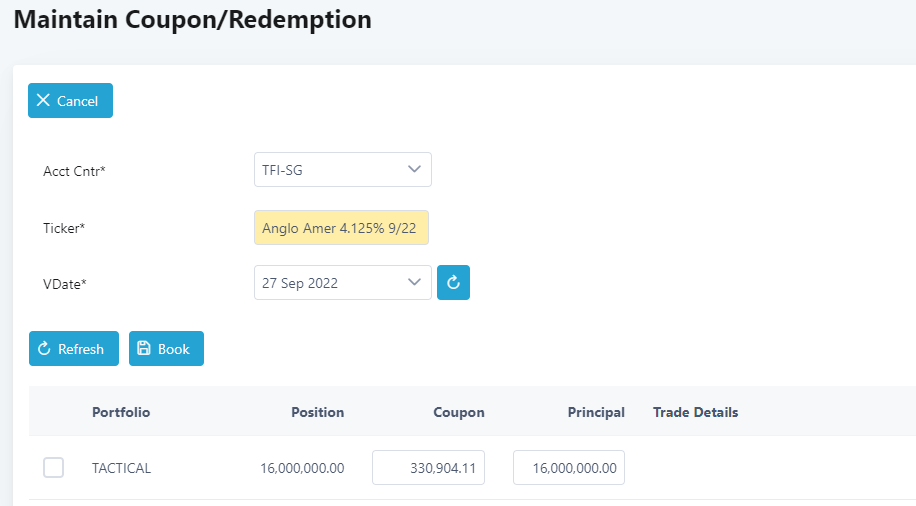
Task: Click the circular arrow icon beside VDate
Action: tap(453, 283)
